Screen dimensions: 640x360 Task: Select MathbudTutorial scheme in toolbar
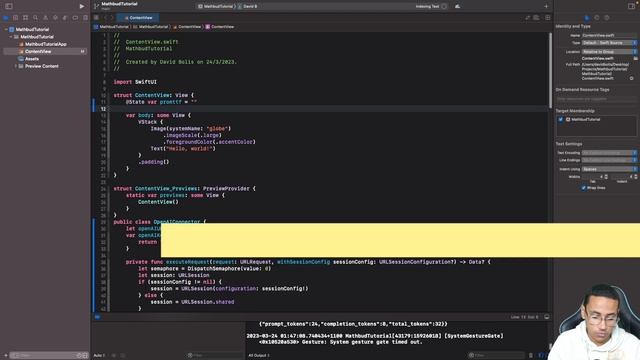pyautogui.click(x=215, y=7)
